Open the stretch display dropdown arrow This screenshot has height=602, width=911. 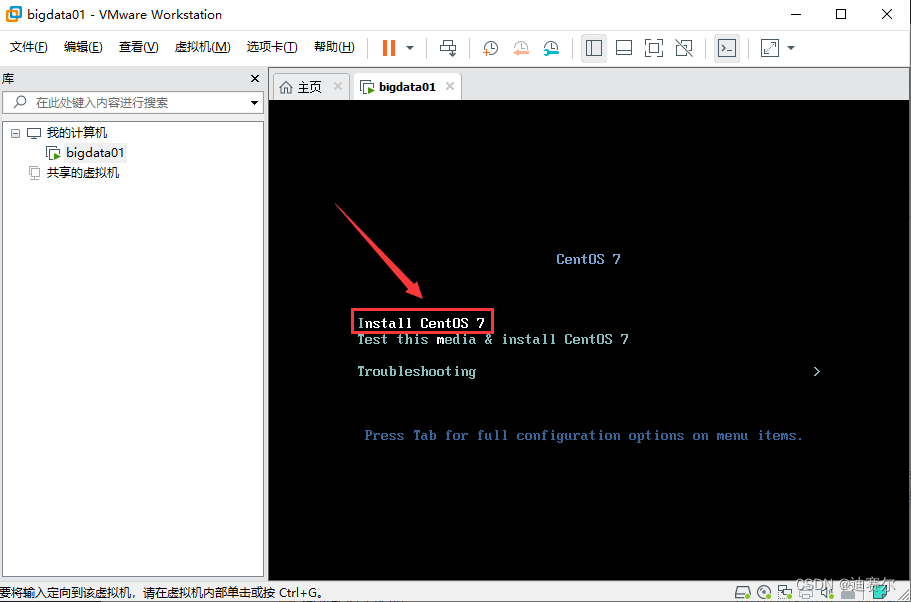tap(791, 48)
